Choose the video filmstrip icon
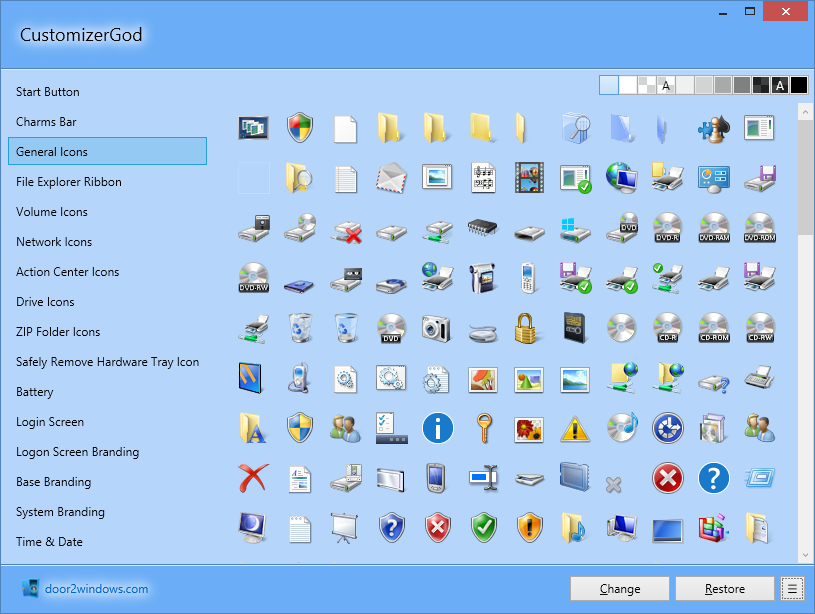The image size is (815, 614). coord(529,178)
